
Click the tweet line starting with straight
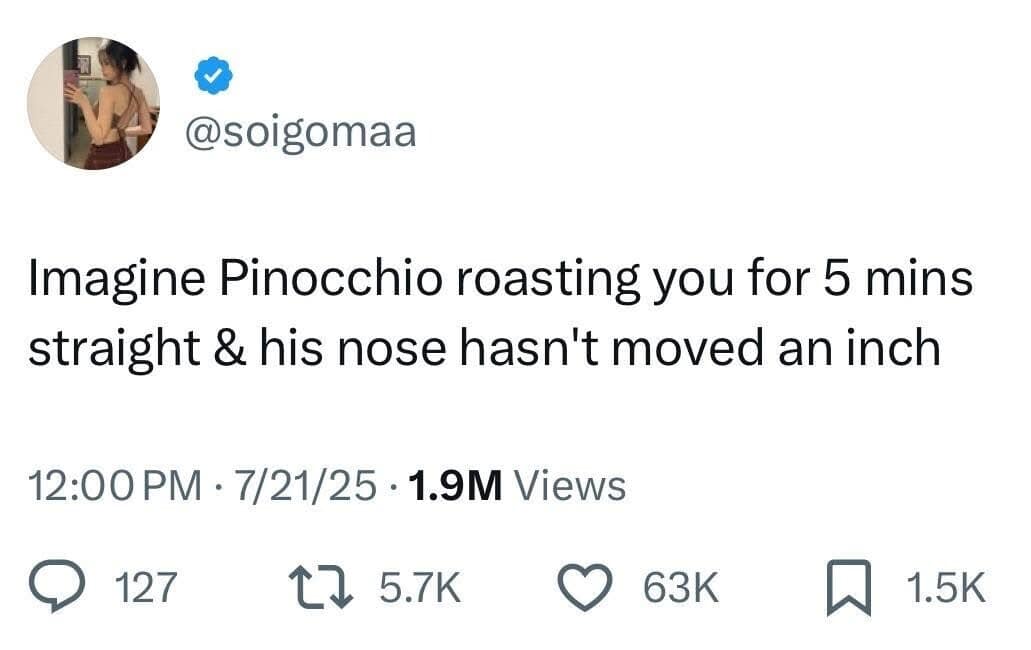coord(484,349)
